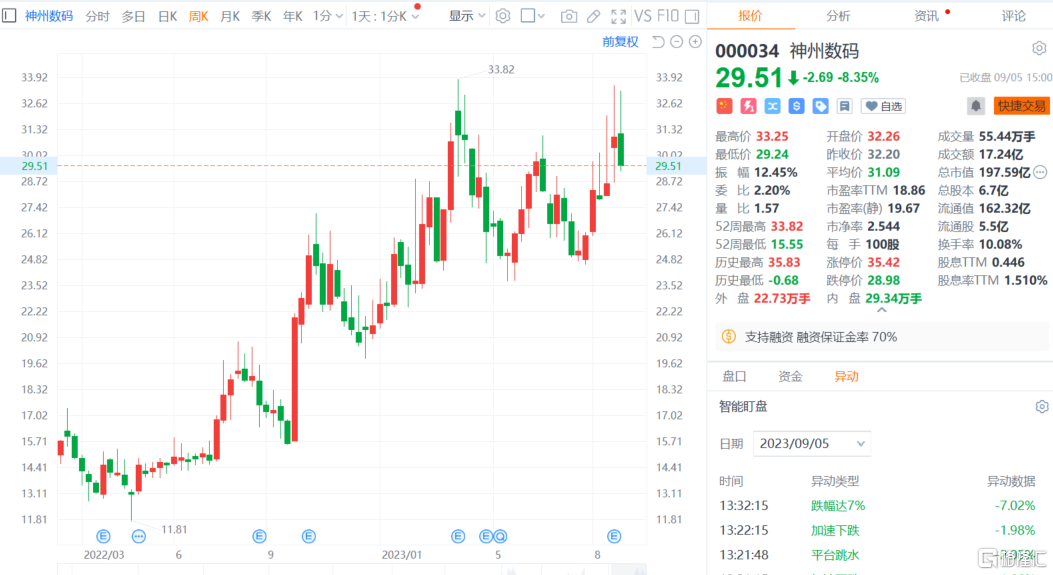The height and width of the screenshot is (575, 1053).
Task: Select the 日K daily chart
Action: click(x=167, y=15)
